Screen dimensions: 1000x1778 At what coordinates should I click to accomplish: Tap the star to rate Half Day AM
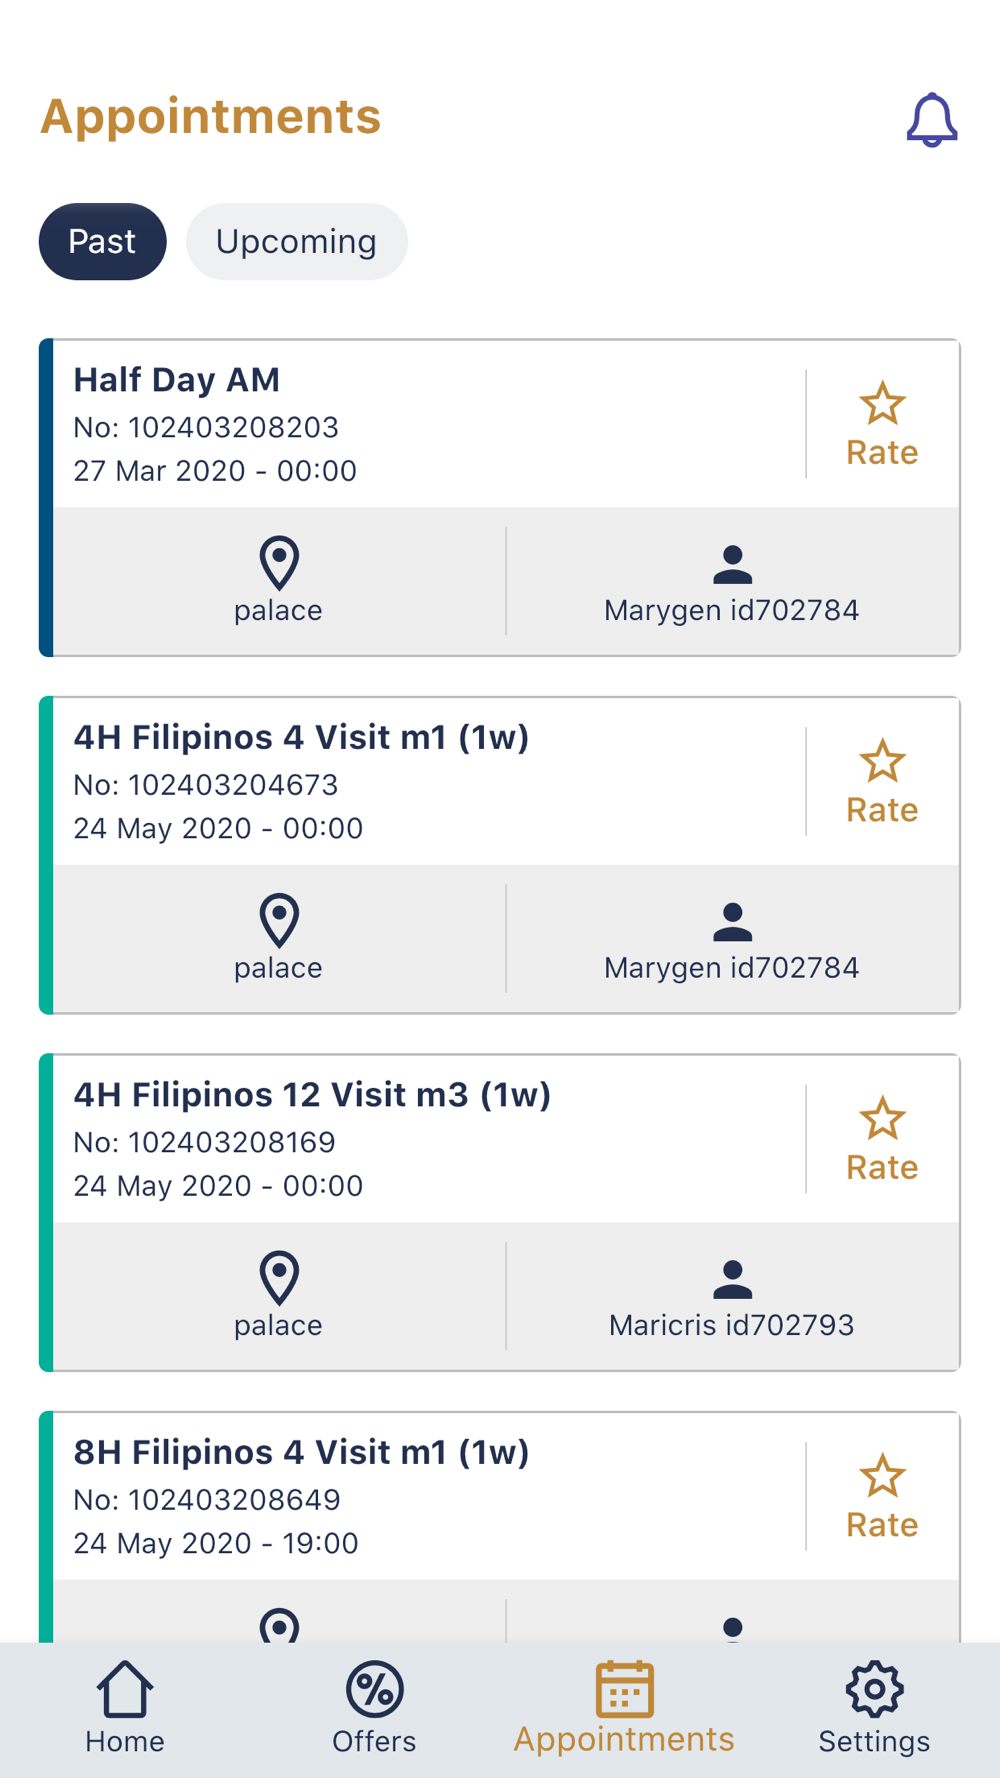pyautogui.click(x=882, y=405)
